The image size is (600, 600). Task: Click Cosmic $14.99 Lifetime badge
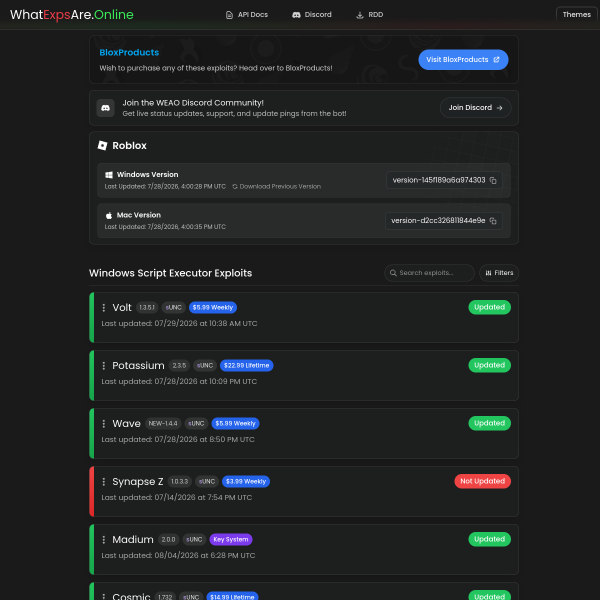232,596
